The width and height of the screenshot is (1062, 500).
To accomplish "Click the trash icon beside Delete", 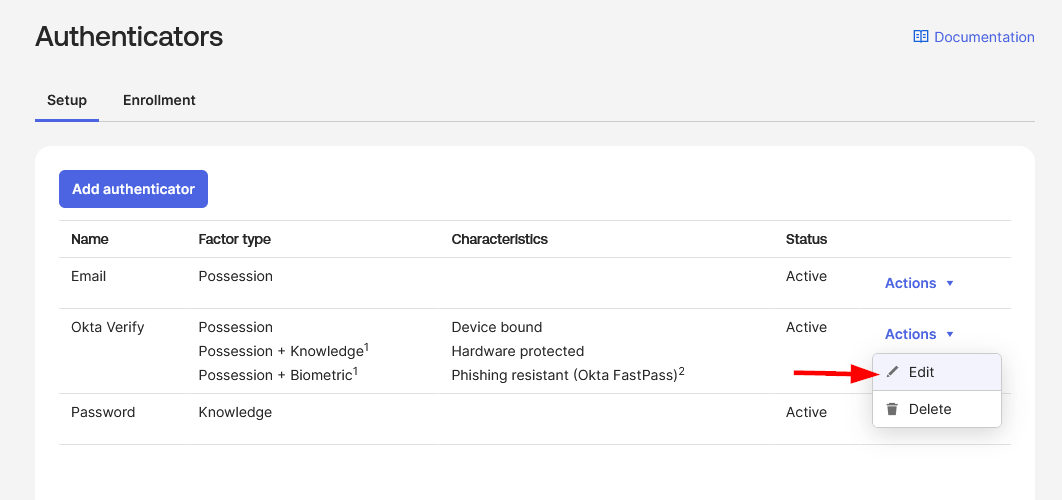I will point(893,409).
